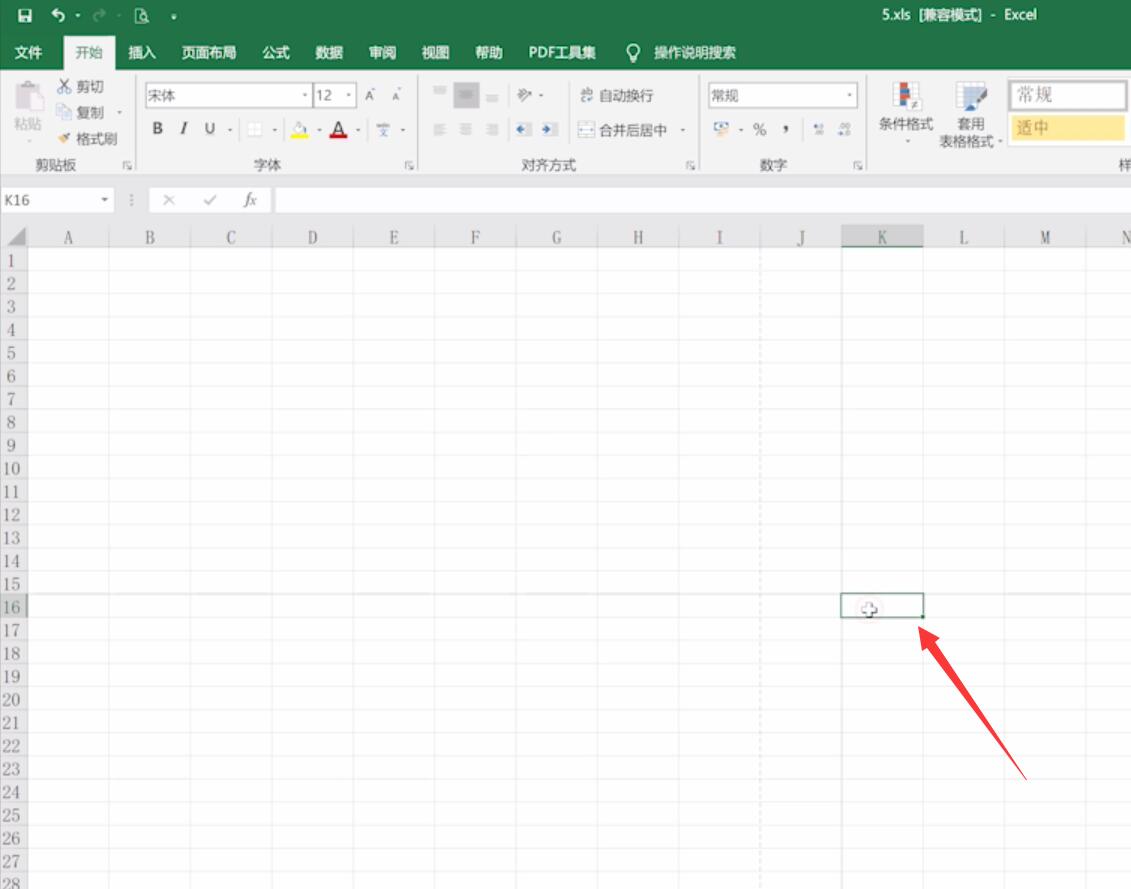This screenshot has width=1131, height=889.
Task: Expand the font color dropdown arrow
Action: pos(358,130)
